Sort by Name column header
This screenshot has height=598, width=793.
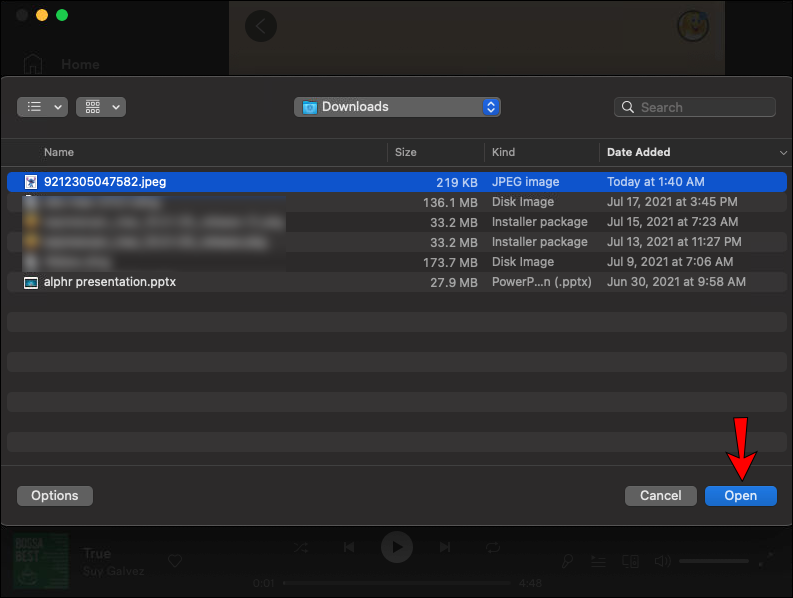point(59,152)
